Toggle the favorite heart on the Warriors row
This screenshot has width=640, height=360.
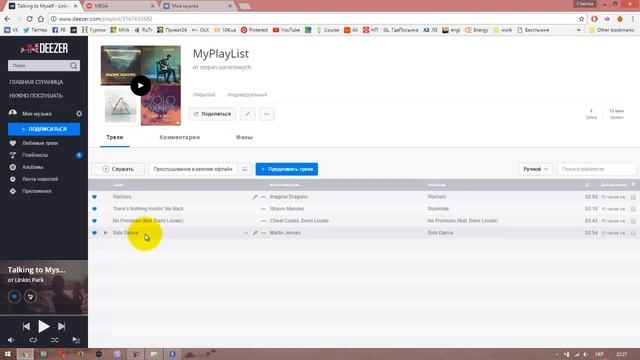coord(94,197)
